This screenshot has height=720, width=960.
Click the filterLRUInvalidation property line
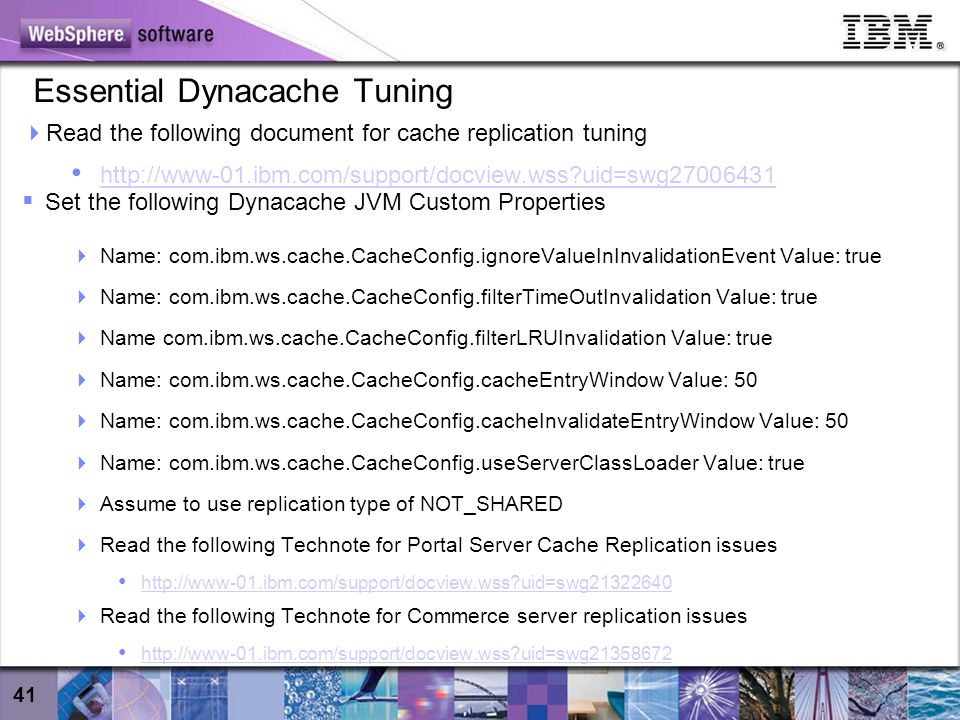tap(436, 338)
